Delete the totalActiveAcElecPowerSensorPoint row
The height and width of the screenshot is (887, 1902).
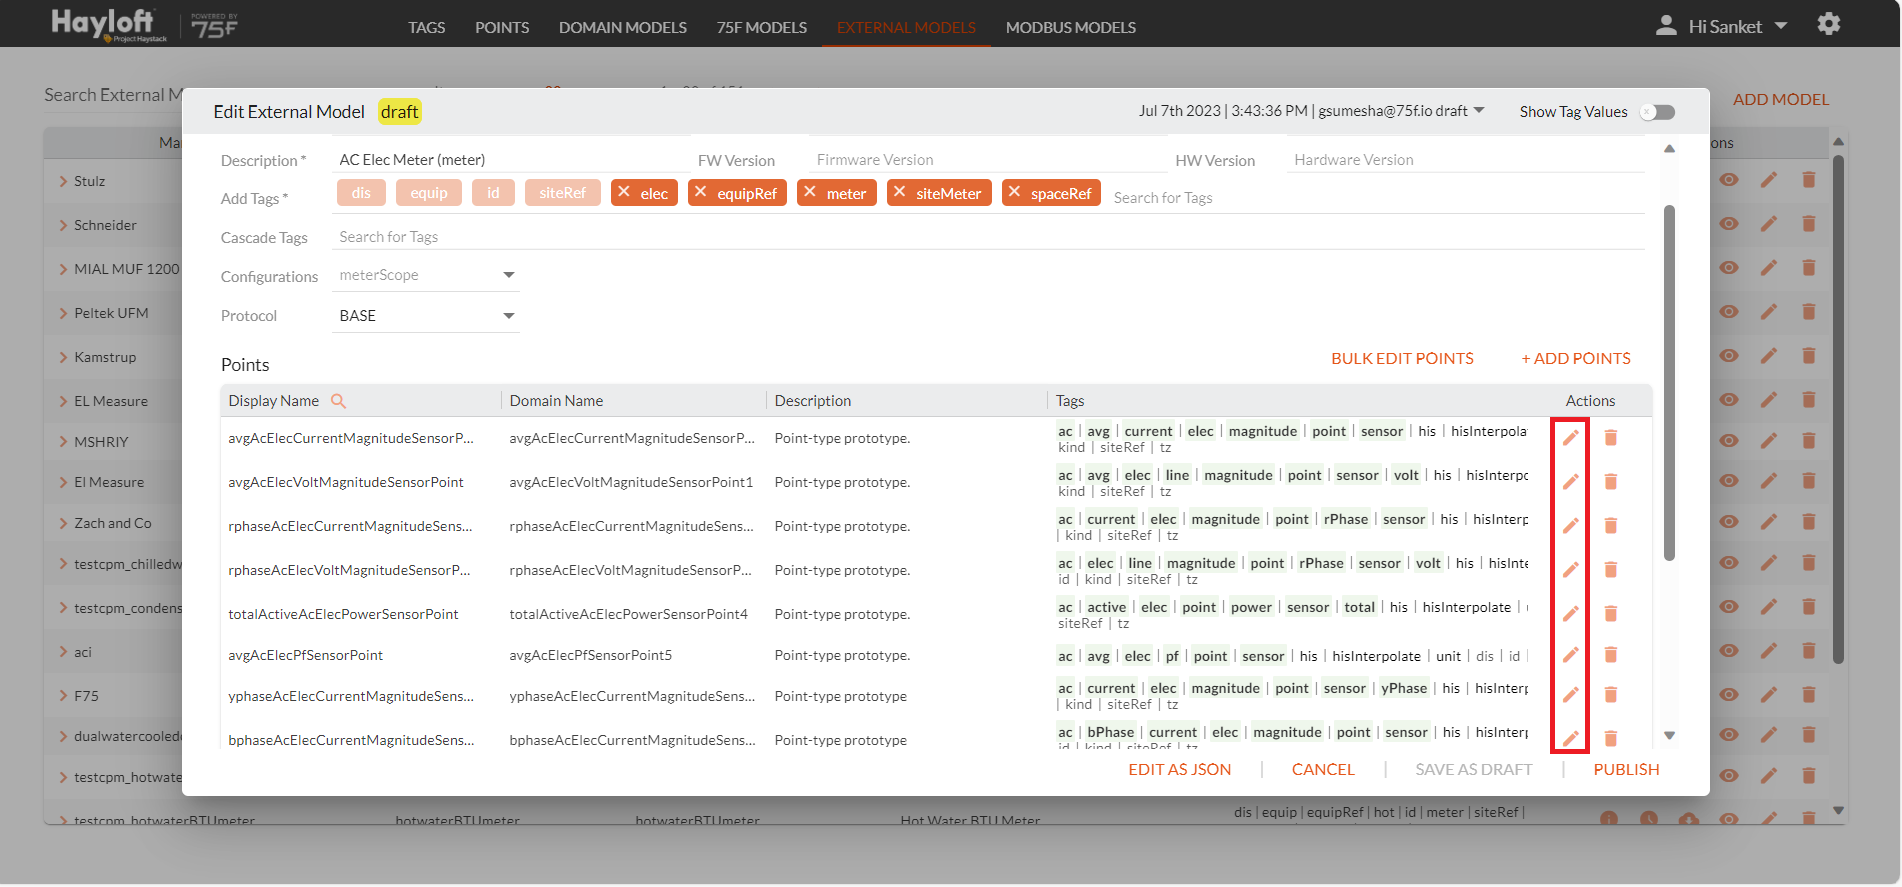(1611, 614)
